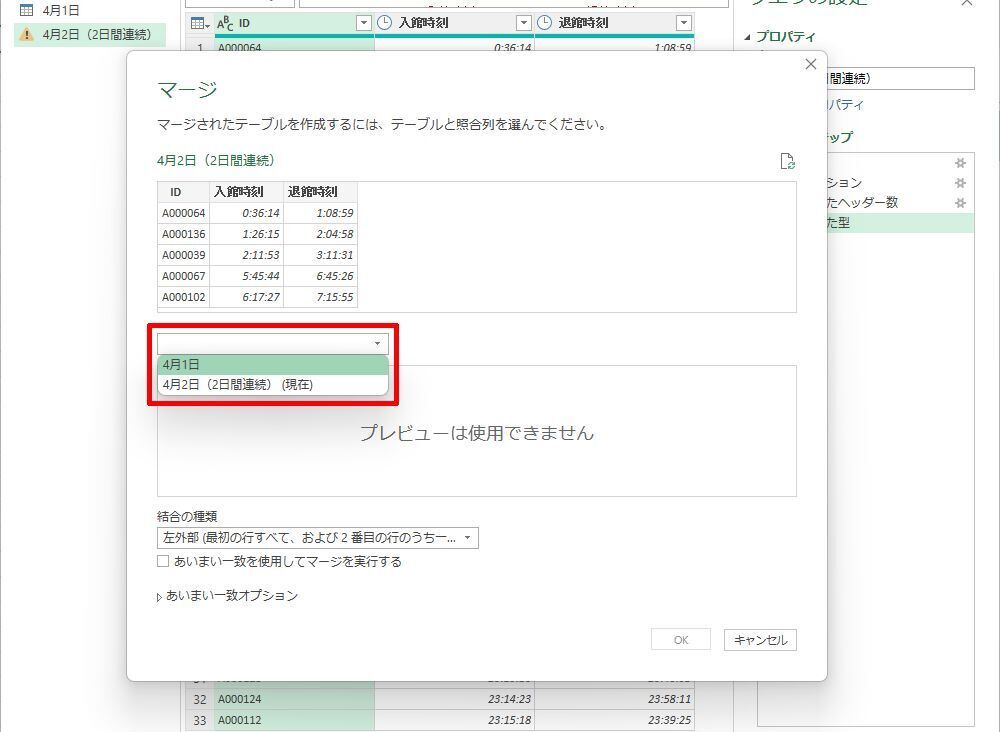
Task: Close the マージ dialog with the X
Action: pos(811,64)
